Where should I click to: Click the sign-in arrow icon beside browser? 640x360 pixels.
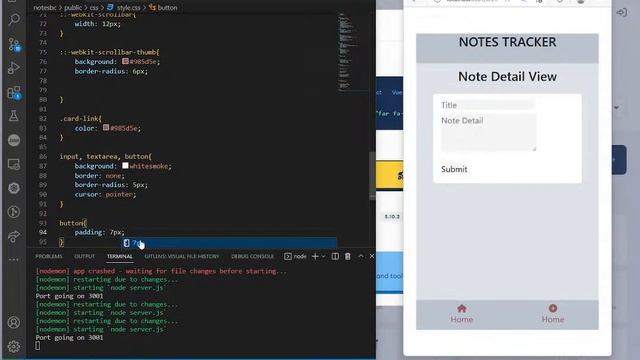point(622,13)
